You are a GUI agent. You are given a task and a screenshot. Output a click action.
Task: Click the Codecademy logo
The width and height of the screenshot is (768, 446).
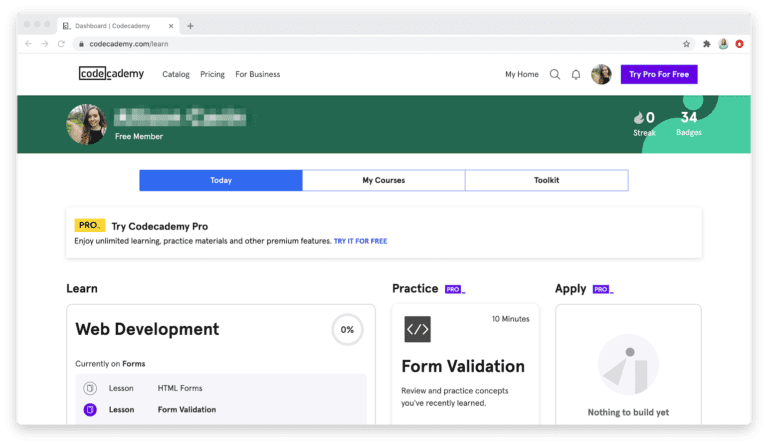point(111,74)
